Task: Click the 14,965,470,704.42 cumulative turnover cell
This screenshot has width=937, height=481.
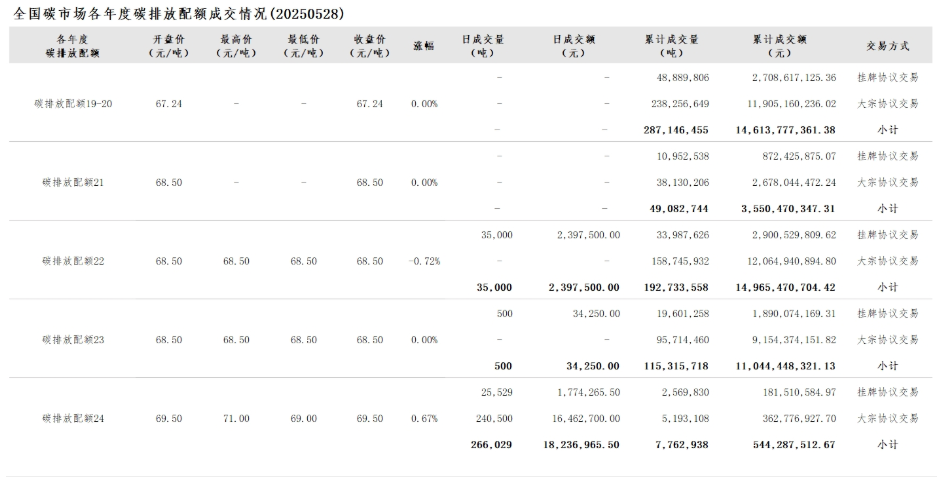Action: coord(786,287)
